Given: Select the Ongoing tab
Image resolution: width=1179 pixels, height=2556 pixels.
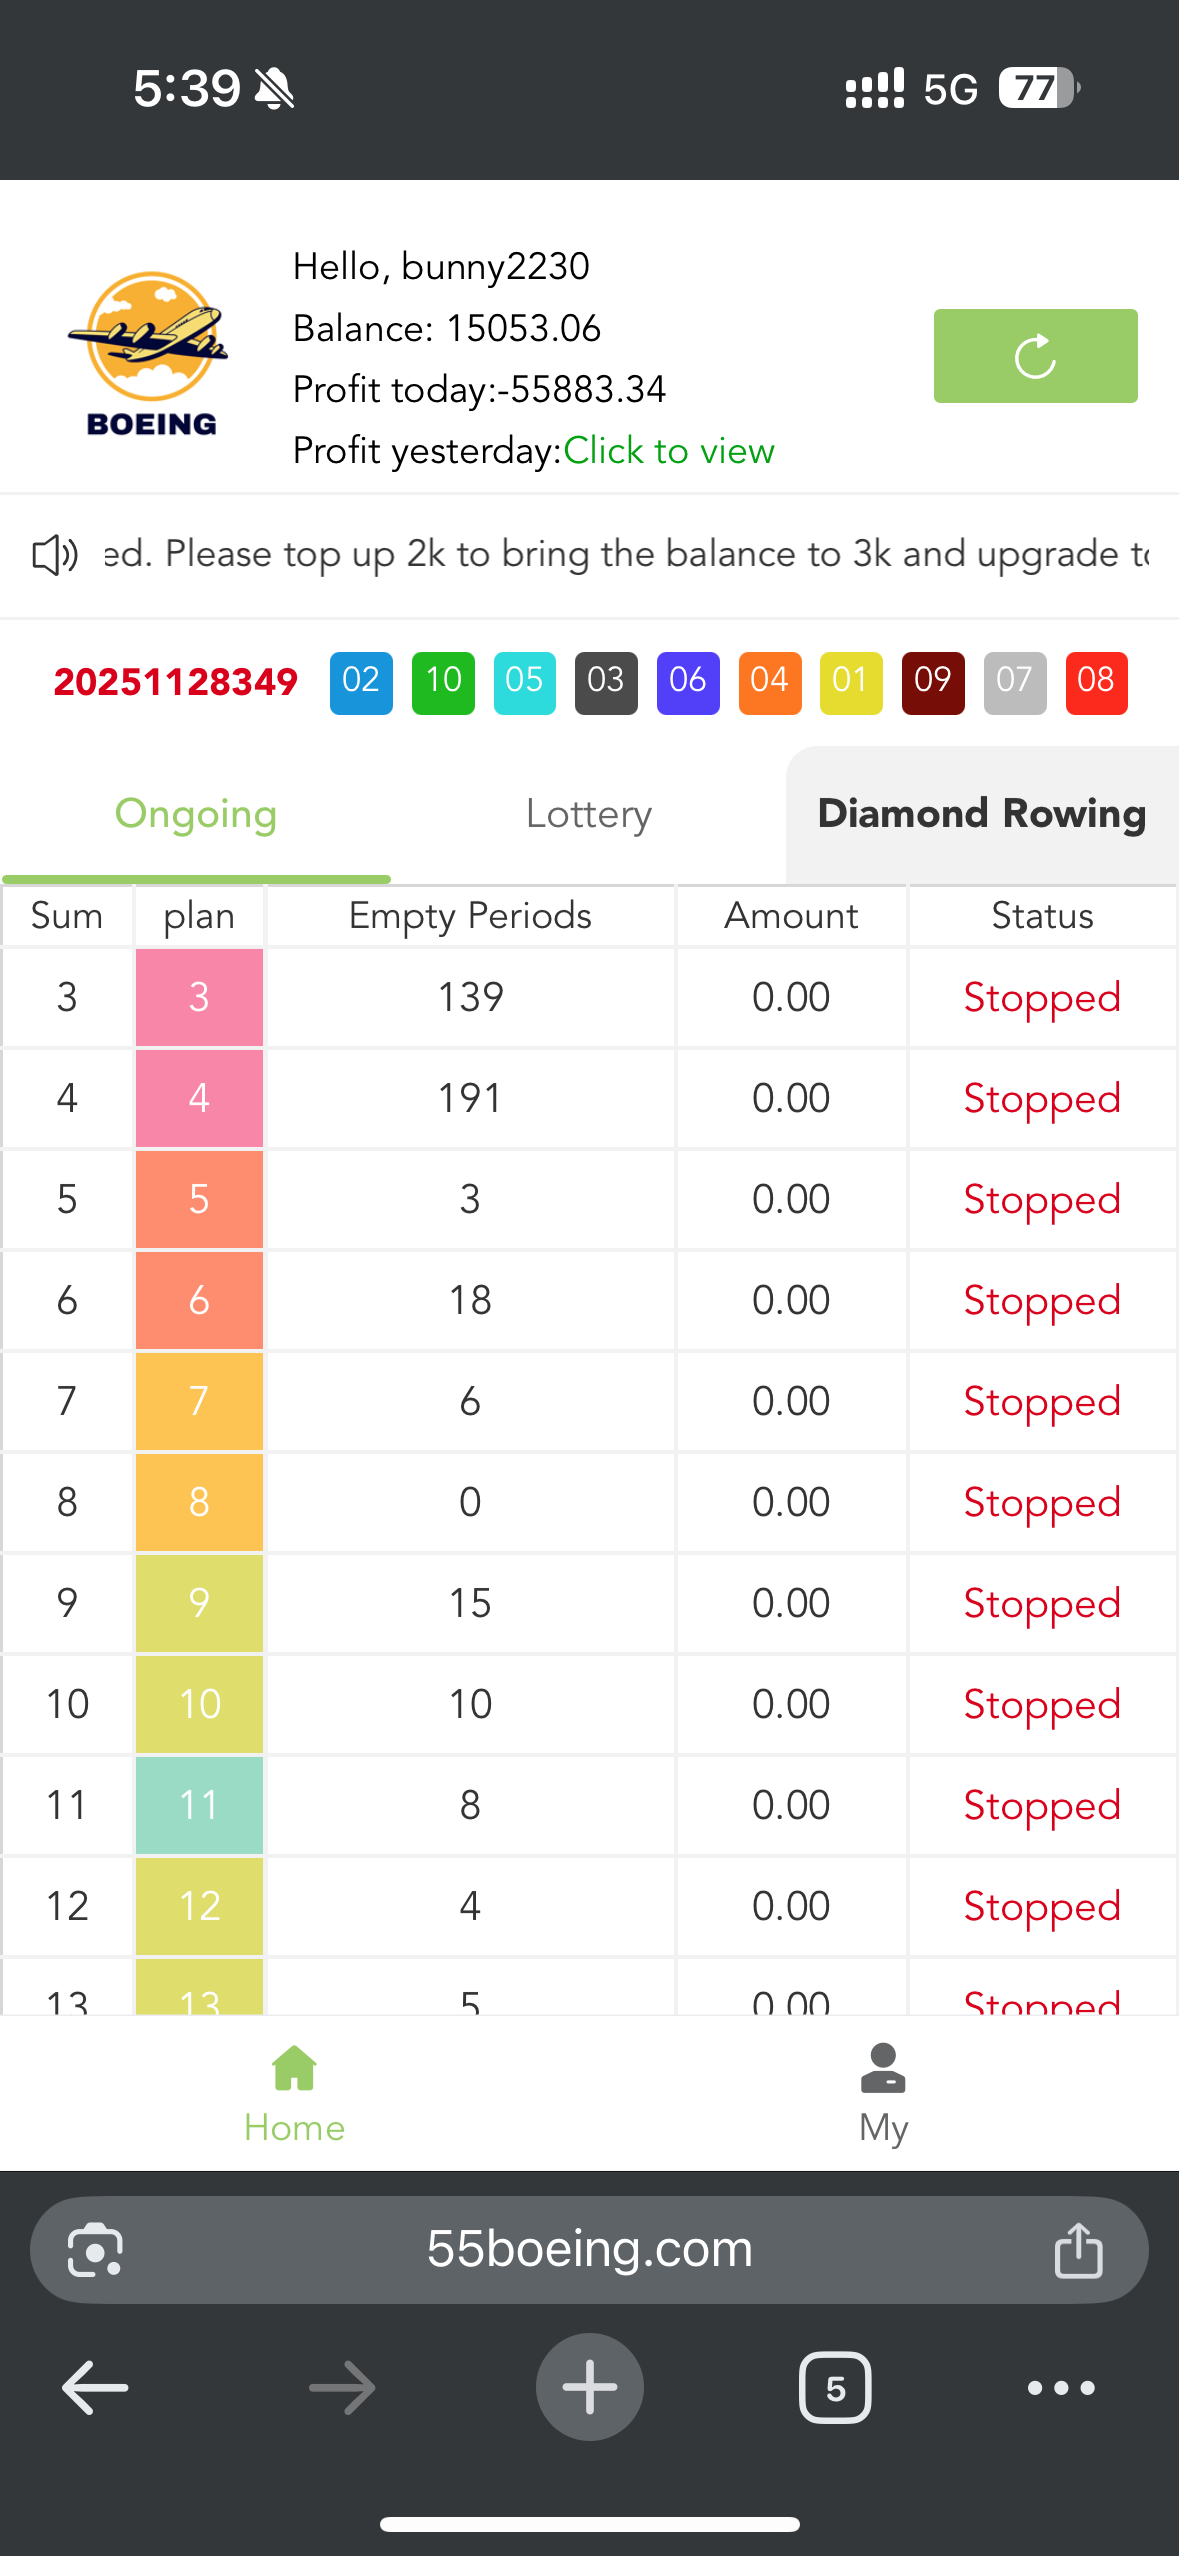Looking at the screenshot, I should (196, 814).
